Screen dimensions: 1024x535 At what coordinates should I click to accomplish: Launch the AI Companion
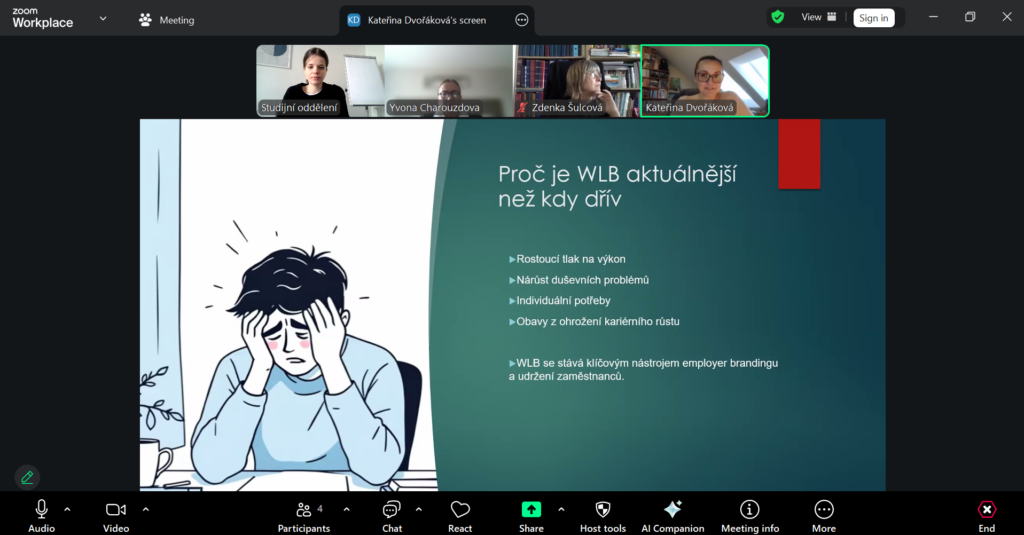click(672, 514)
